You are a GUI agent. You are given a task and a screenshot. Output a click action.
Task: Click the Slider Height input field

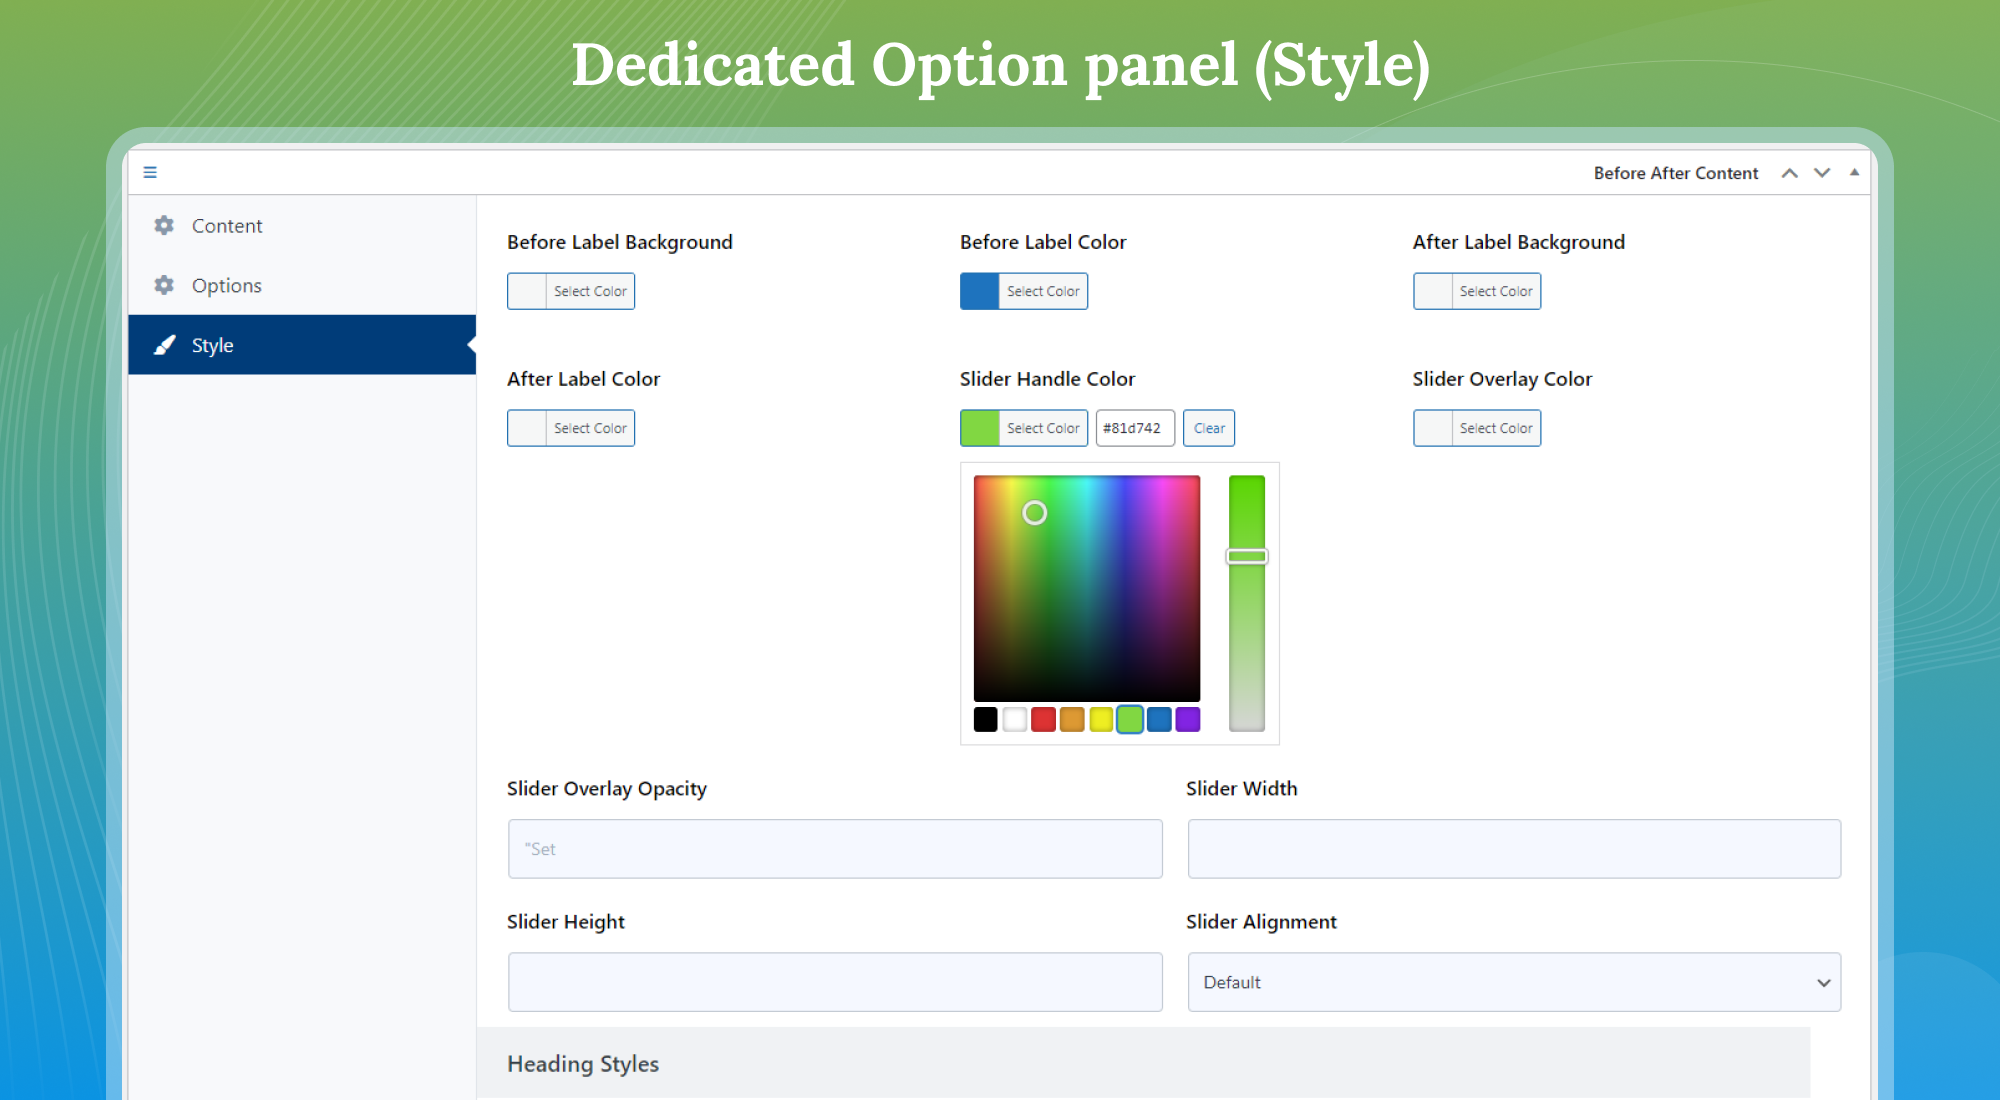coord(835,982)
